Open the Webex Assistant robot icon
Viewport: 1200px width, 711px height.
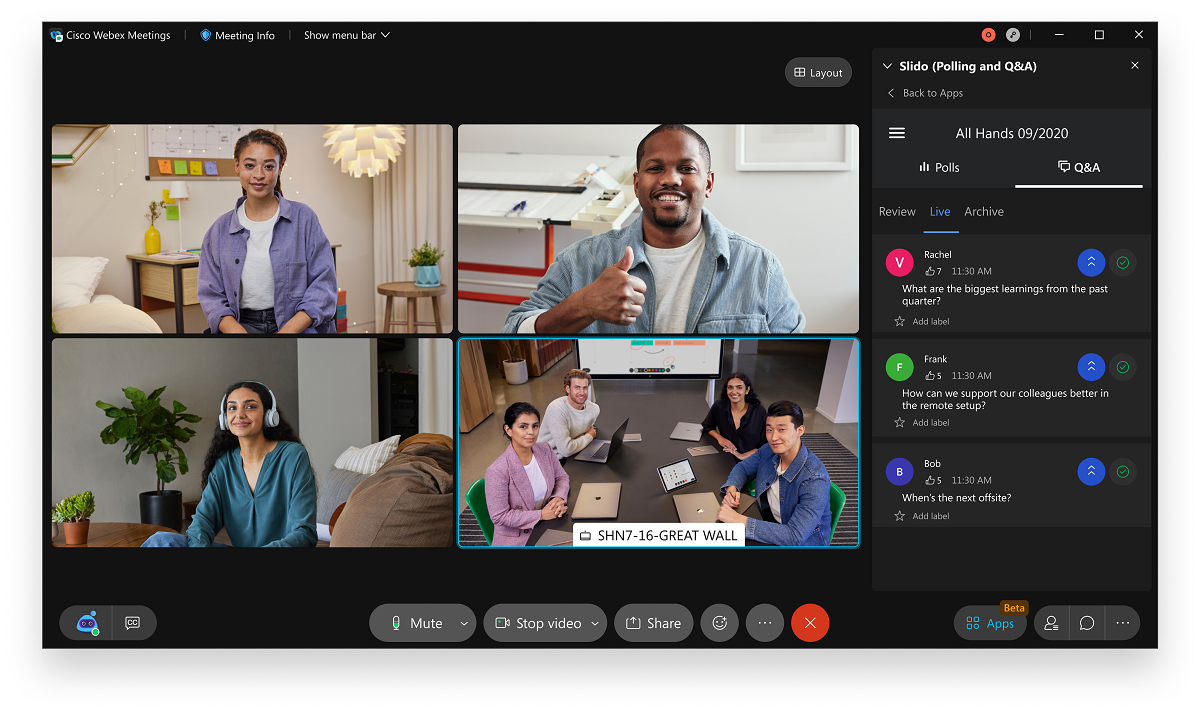(88, 623)
